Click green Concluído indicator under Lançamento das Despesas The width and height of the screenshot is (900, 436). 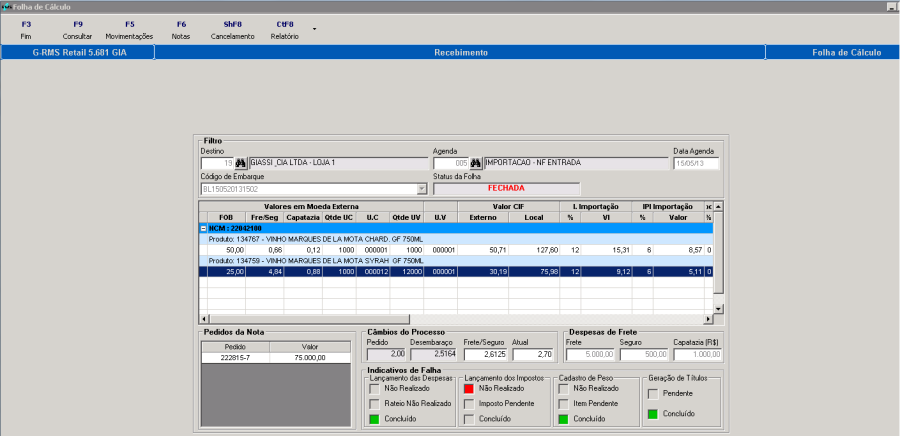374,419
